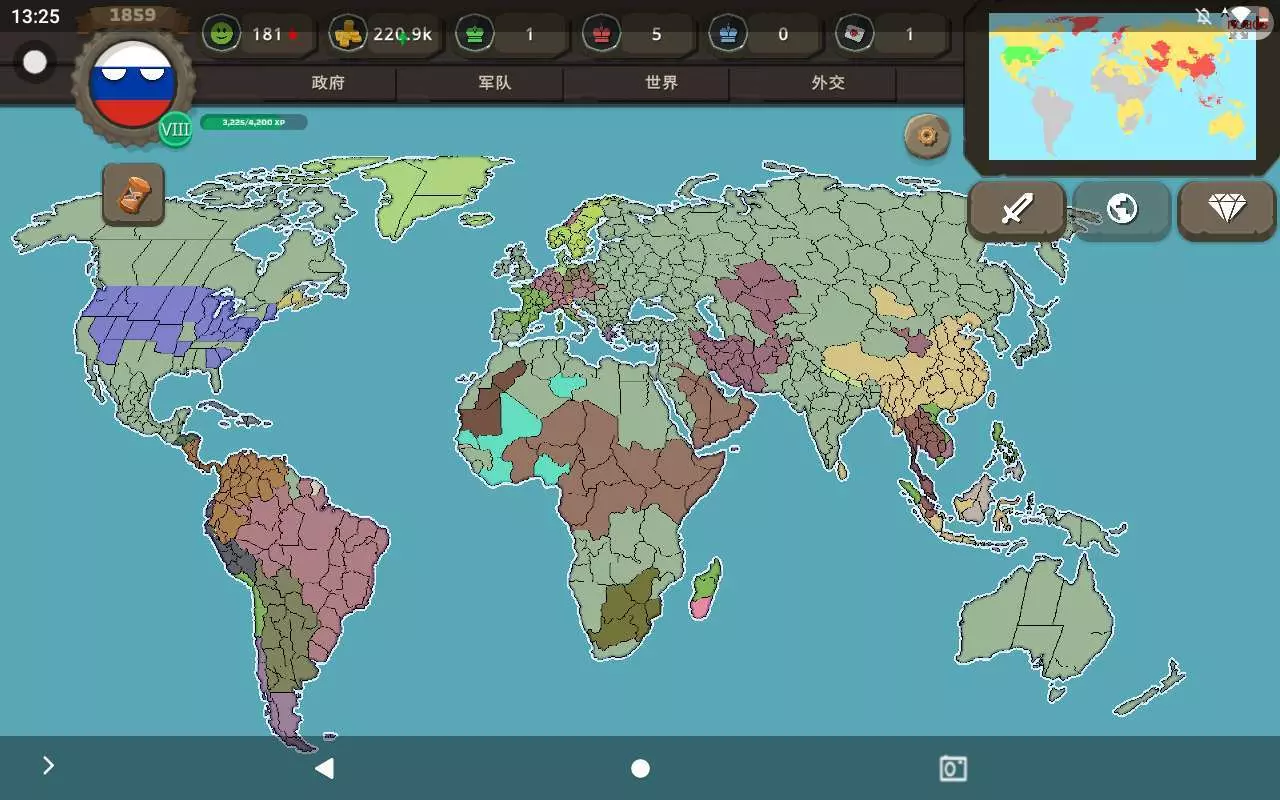Click the world minimap thumbnail
1280x800 pixels.
(1122, 86)
